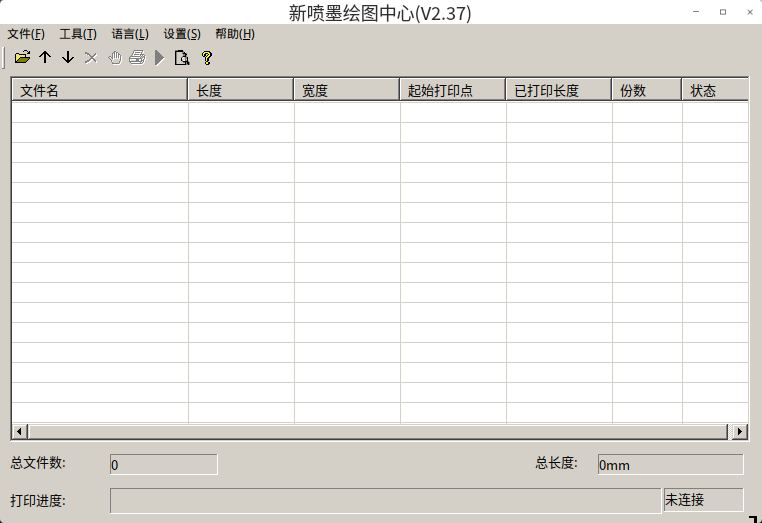Viewport: 762px width, 523px height.
Task: Click the yellow question mark help icon
Action: [x=206, y=58]
